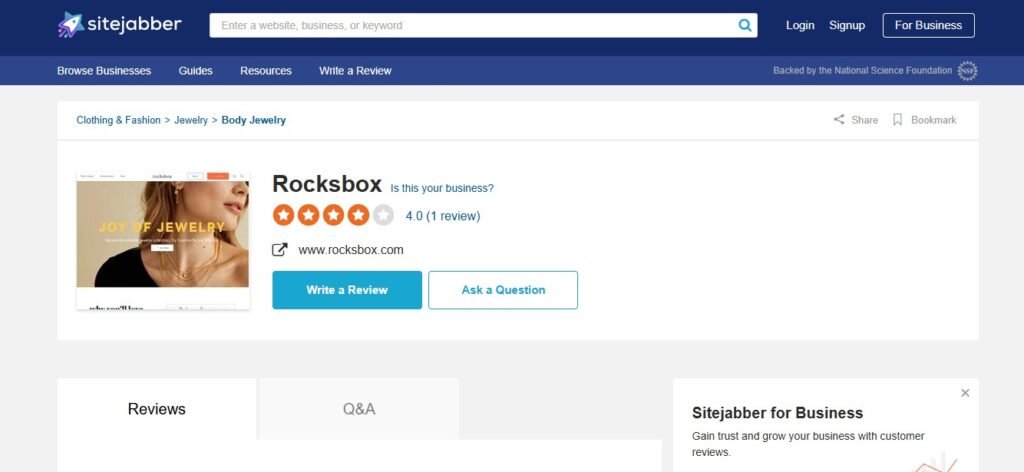Go to Clothing & Fashion breadcrumb
The width and height of the screenshot is (1024, 472).
tap(118, 120)
